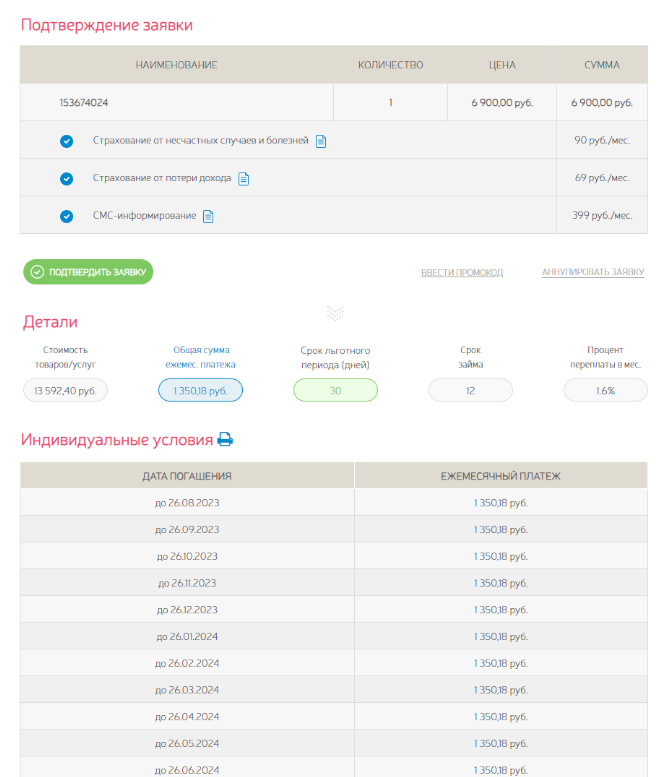Confirm the application with Подтвердить заявку button

point(88,272)
